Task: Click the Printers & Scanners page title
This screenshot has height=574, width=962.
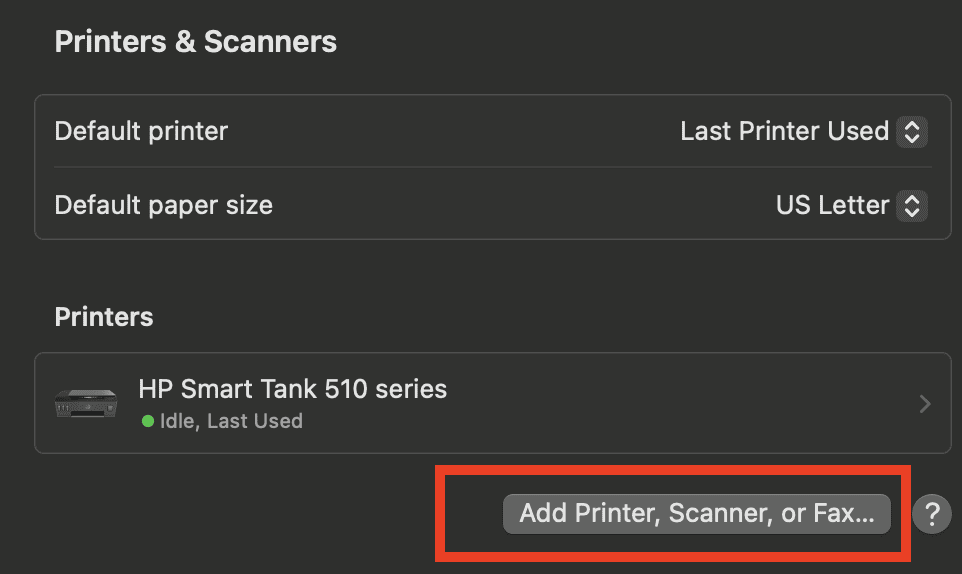Action: tap(196, 42)
